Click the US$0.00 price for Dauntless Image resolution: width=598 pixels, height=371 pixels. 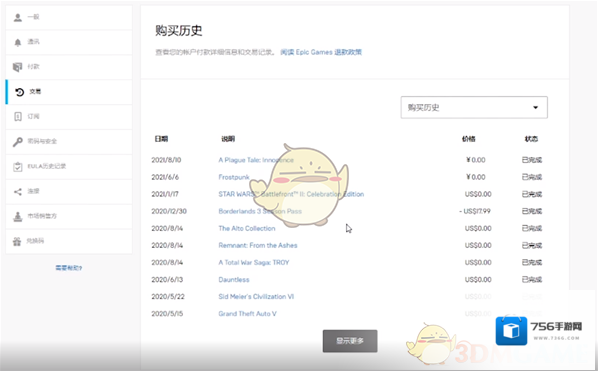pos(478,279)
